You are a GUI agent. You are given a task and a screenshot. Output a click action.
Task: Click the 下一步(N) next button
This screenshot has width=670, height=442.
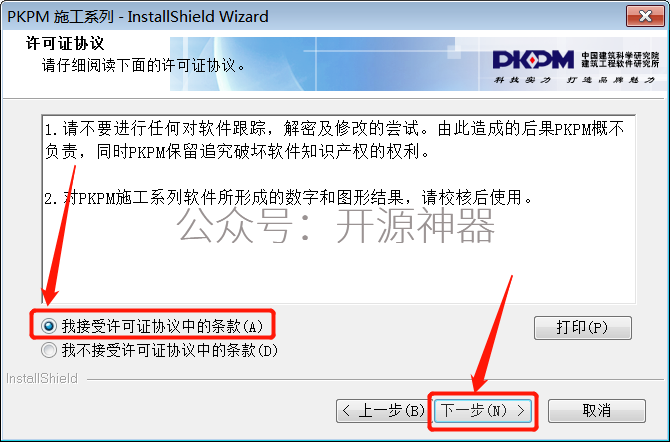483,411
